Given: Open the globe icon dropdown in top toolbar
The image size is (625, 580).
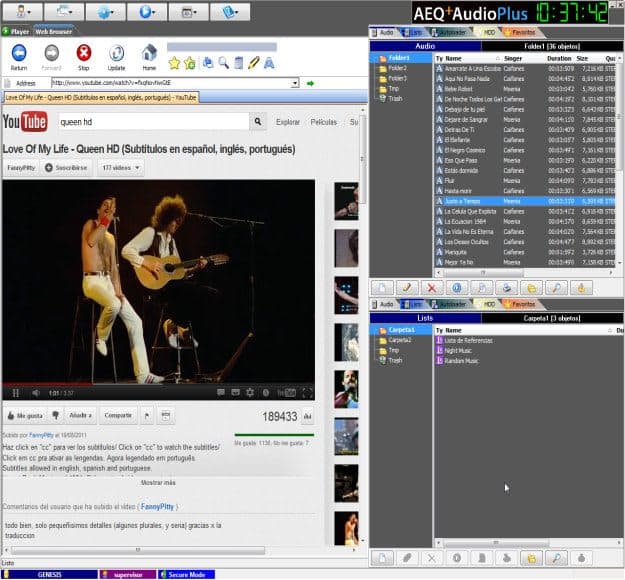Looking at the screenshot, I should pos(105,12).
